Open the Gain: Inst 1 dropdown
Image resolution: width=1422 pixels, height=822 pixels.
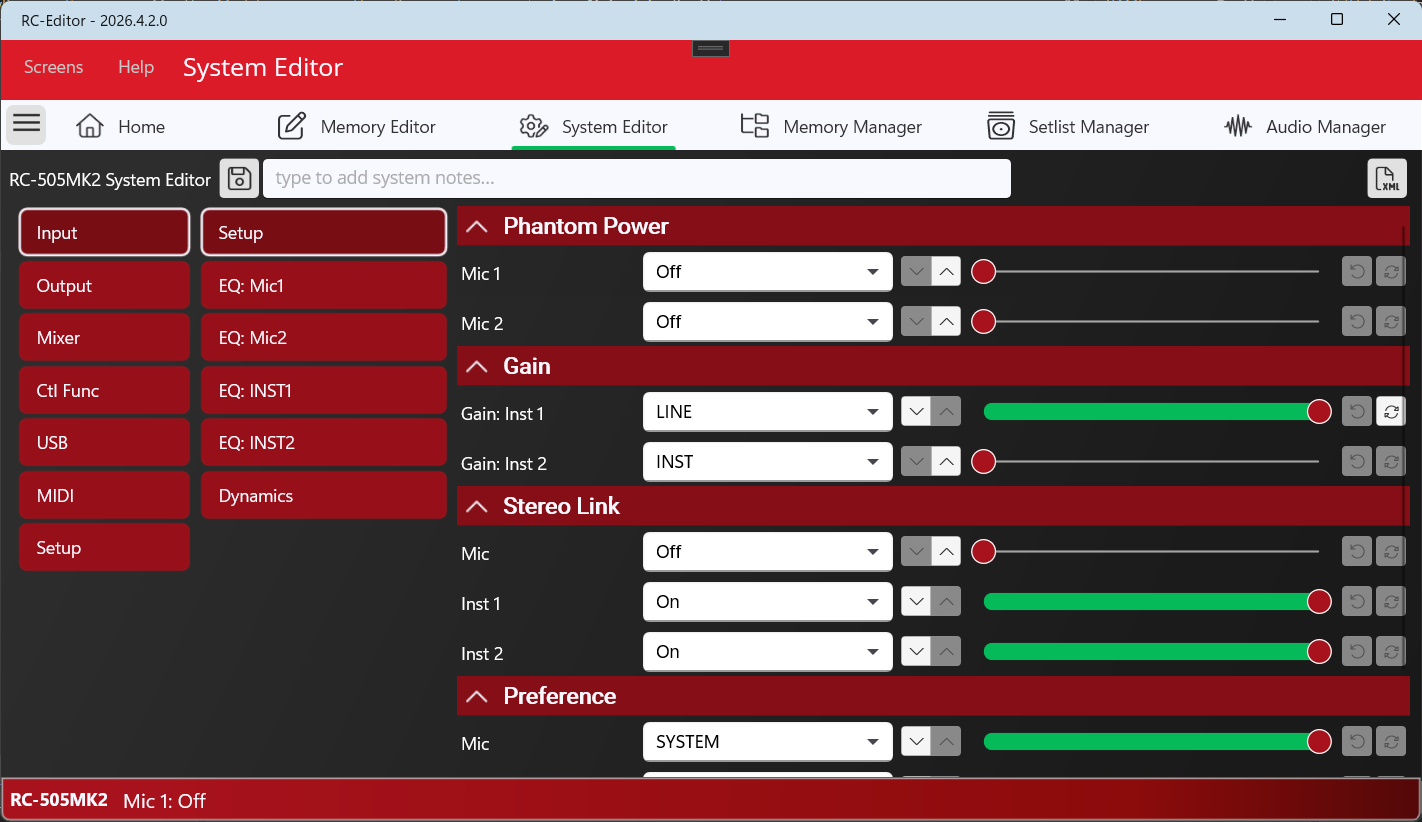[768, 412]
